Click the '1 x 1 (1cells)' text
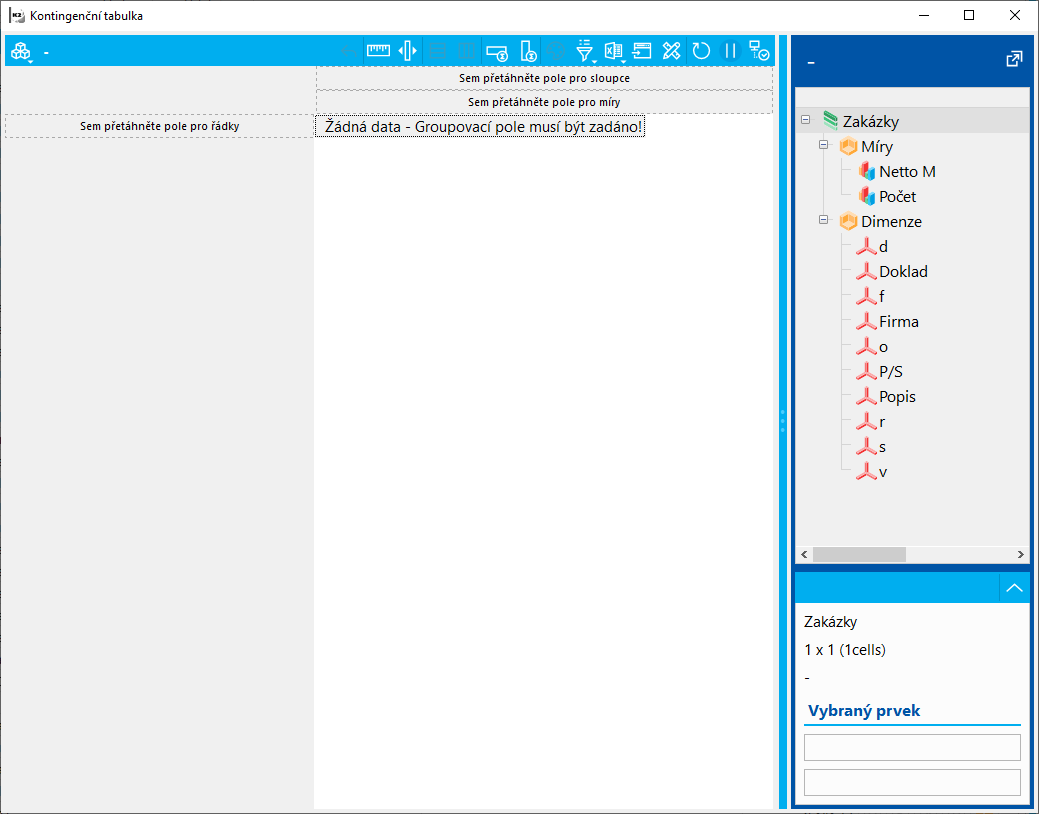This screenshot has width=1039, height=814. click(845, 650)
